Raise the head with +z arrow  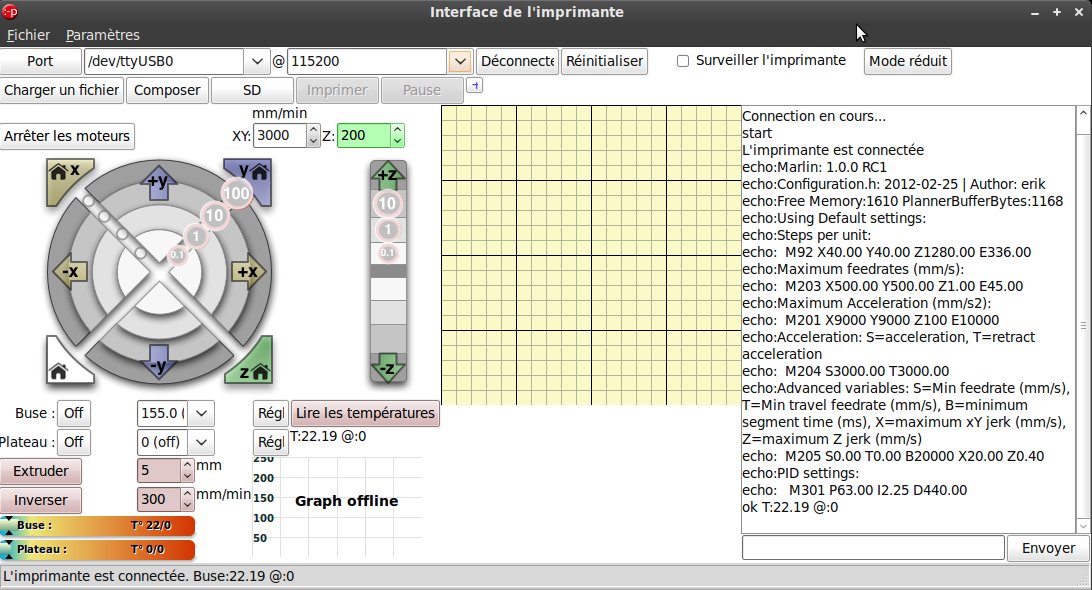387,175
